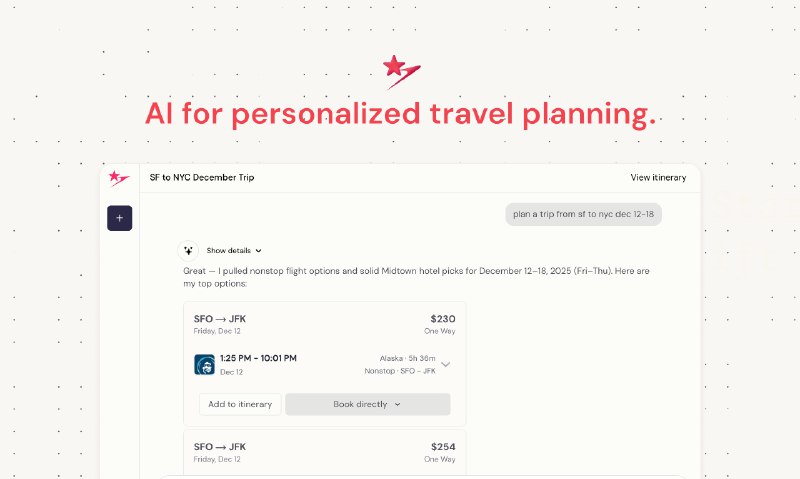Click the small star logo in the sidebar

click(x=119, y=178)
